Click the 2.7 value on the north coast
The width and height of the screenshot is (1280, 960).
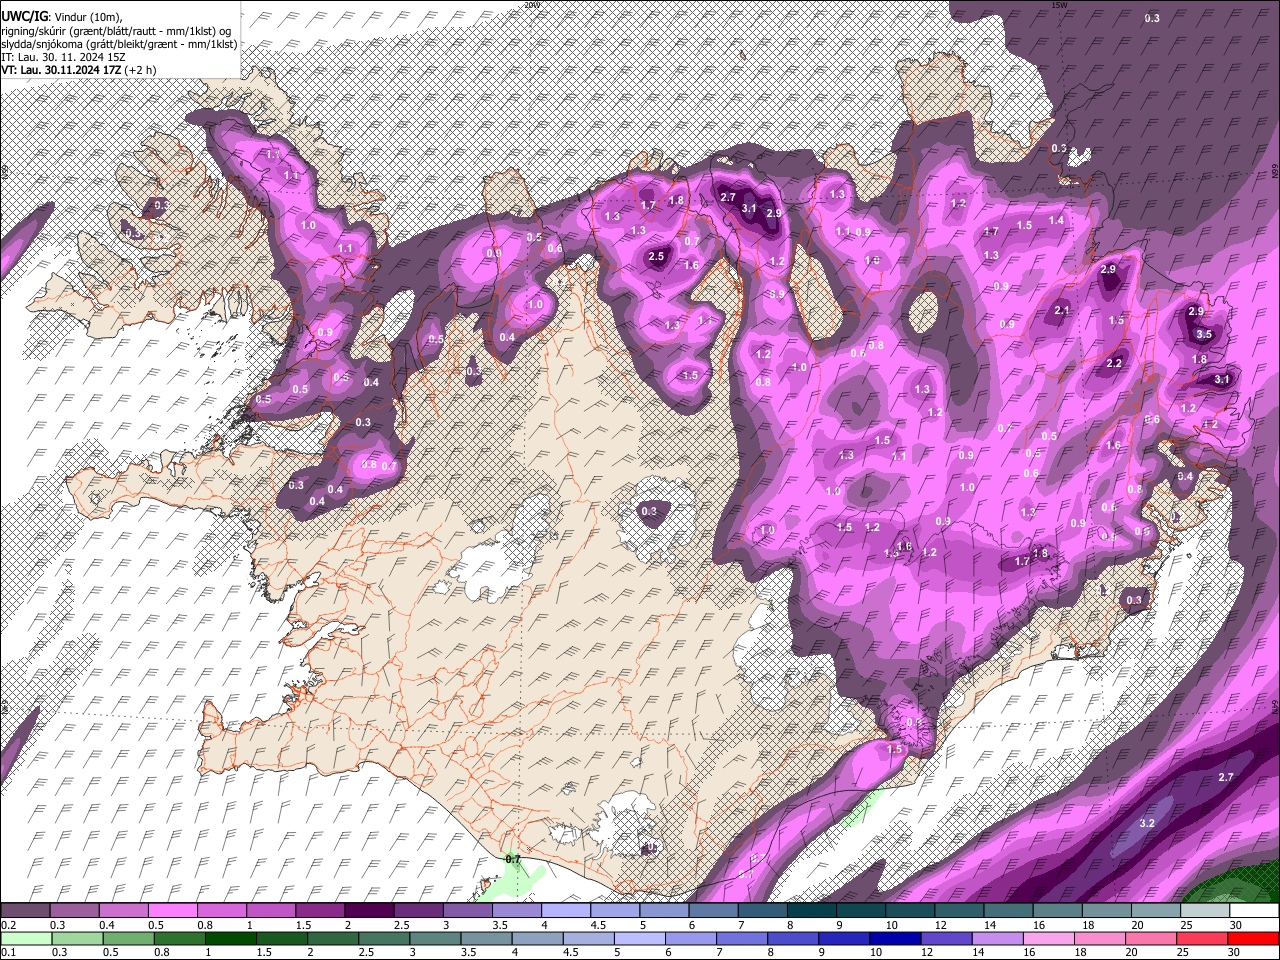tap(728, 198)
